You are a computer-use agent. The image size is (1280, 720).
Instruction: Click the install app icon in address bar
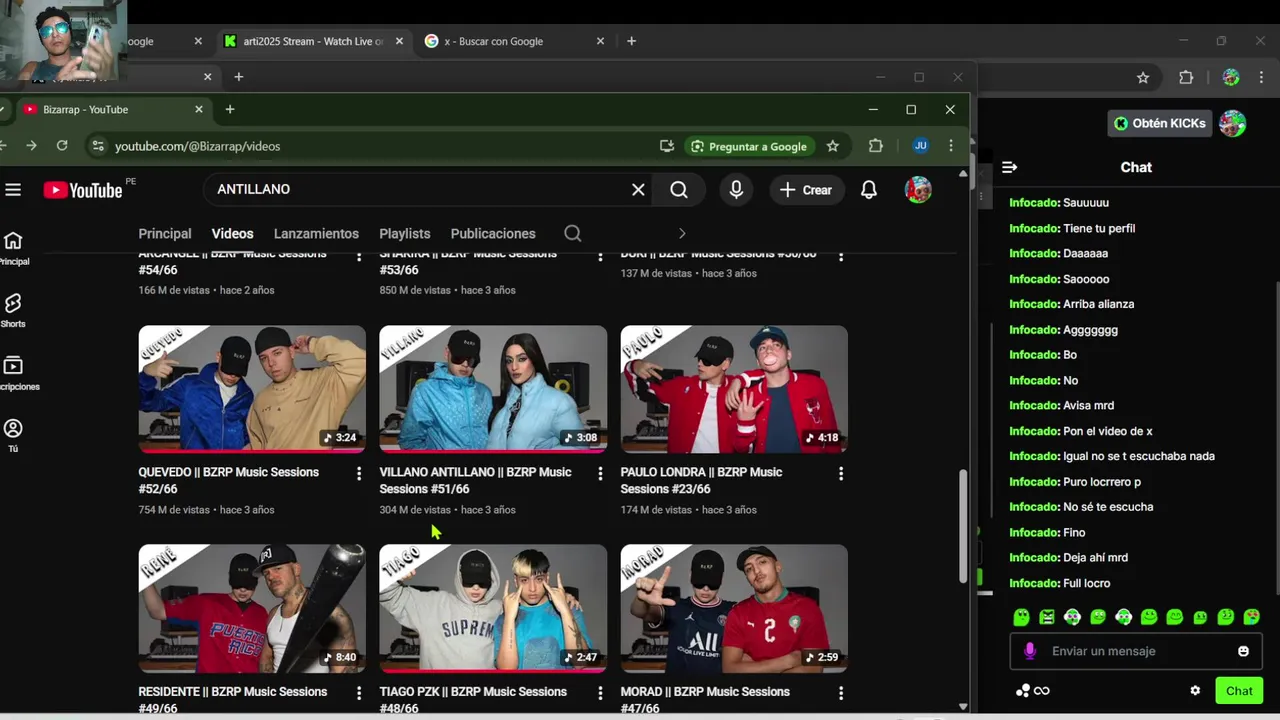pyautogui.click(x=667, y=146)
